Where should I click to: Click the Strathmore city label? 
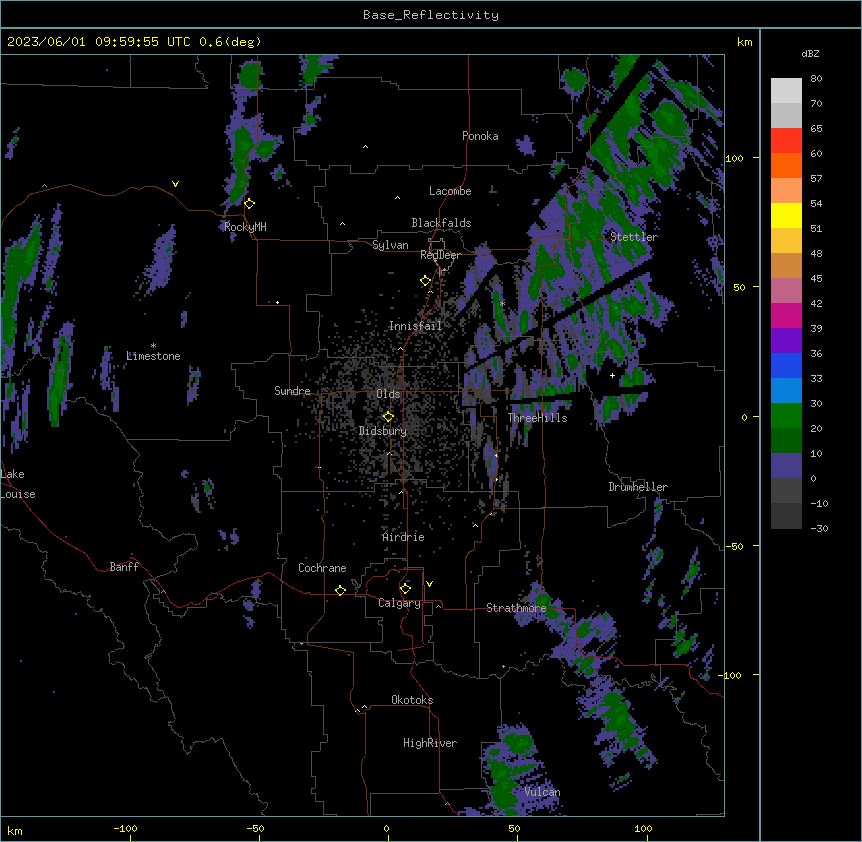(x=516, y=608)
